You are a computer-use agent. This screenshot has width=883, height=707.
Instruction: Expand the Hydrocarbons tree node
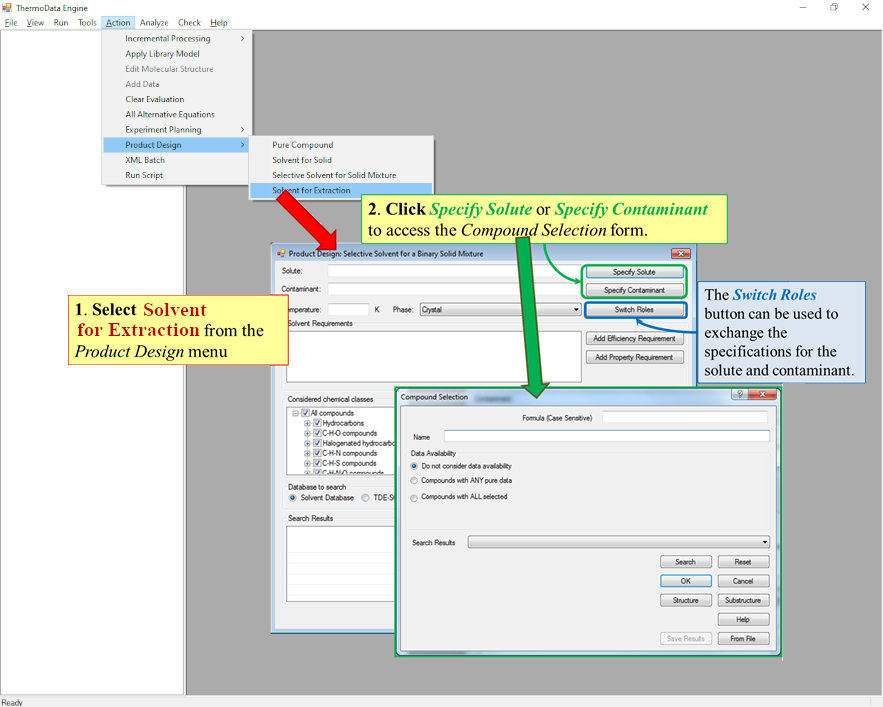(x=307, y=423)
